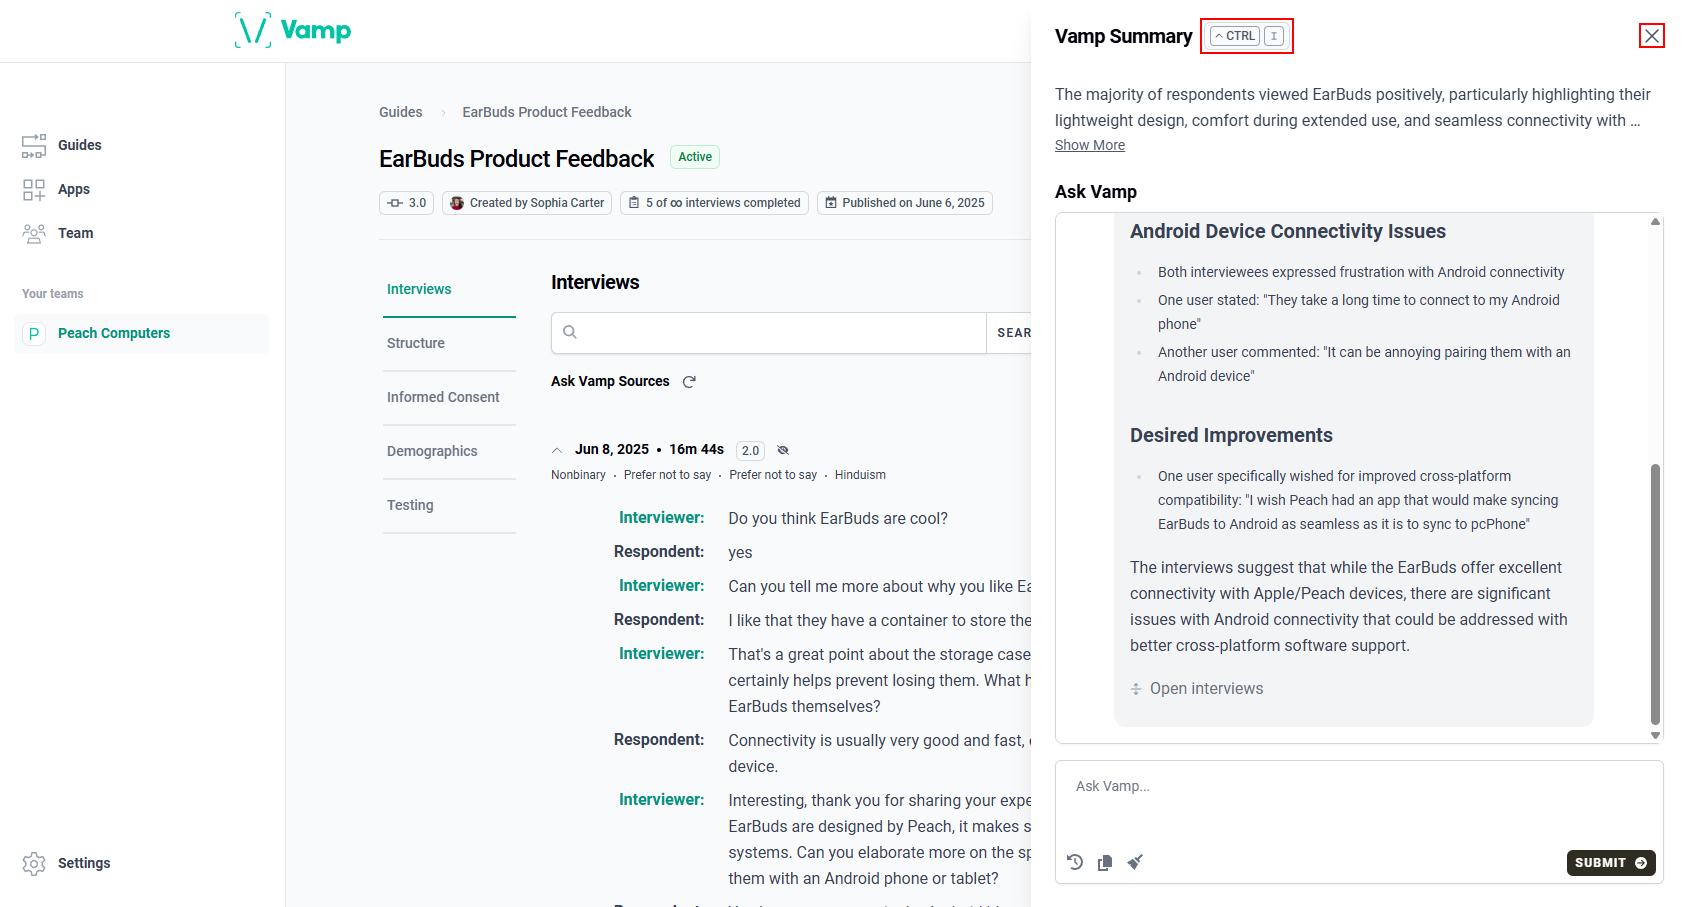Click the I key shortcut badge

coord(1274,36)
